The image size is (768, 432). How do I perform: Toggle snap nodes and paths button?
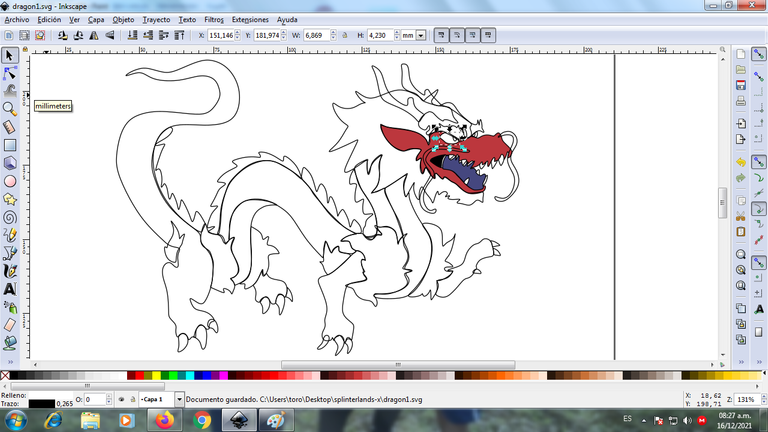coord(758,162)
